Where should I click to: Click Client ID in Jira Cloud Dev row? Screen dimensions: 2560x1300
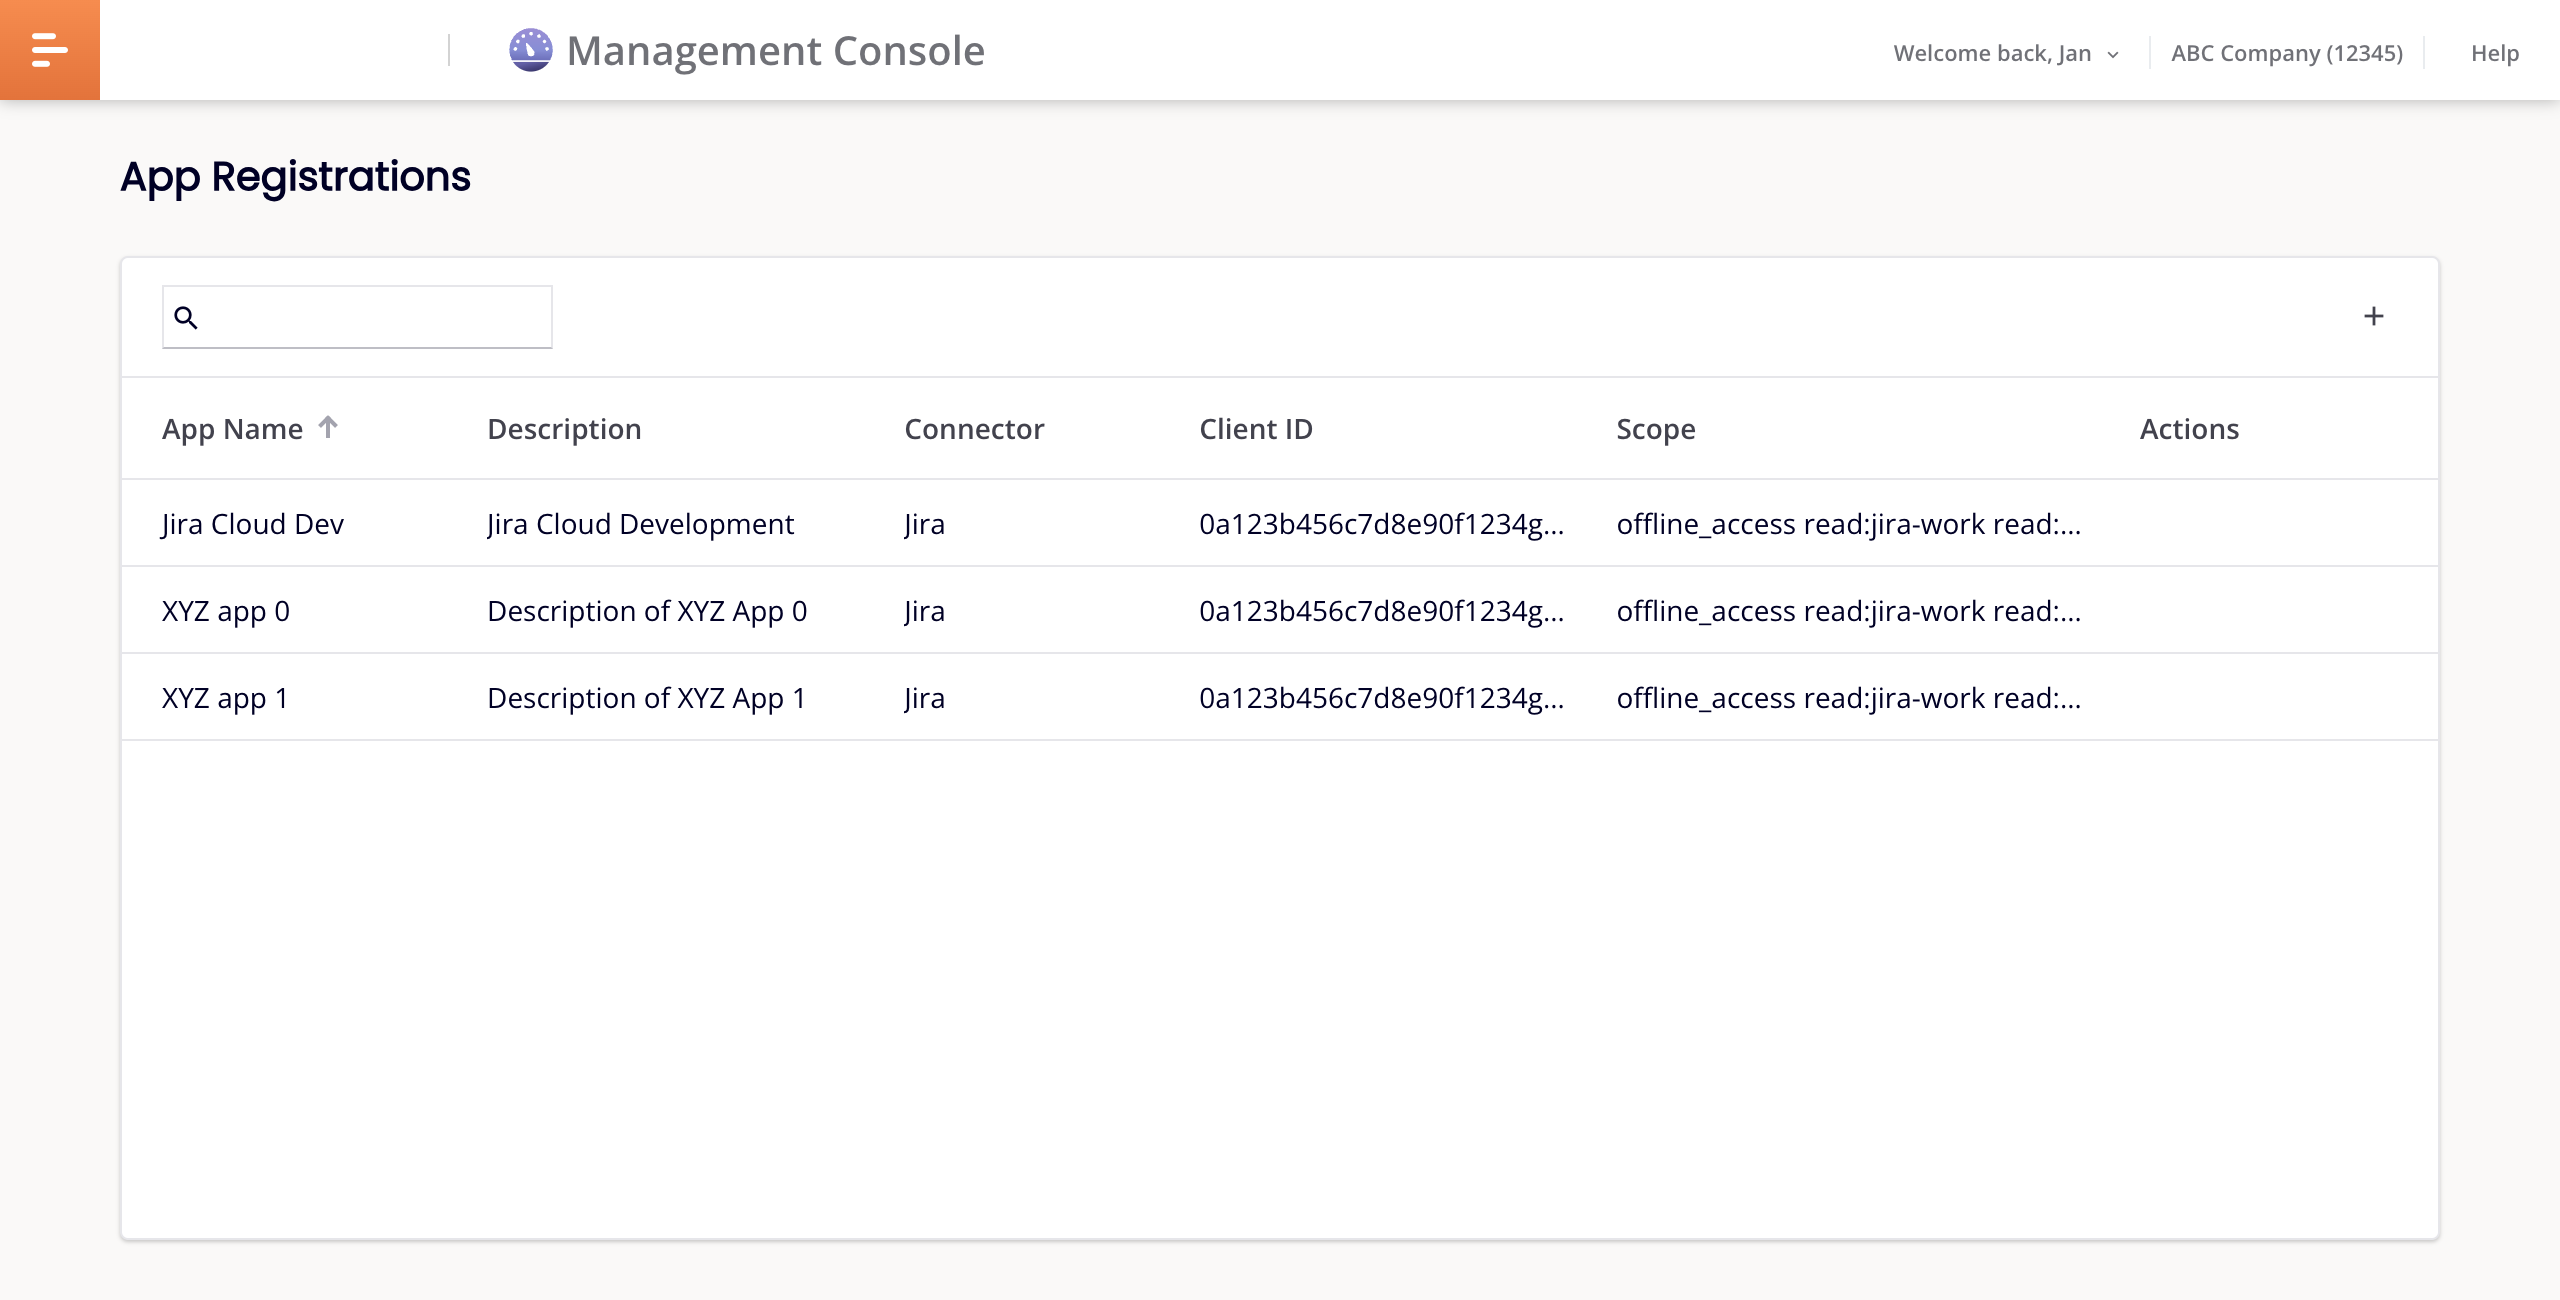(x=1381, y=524)
